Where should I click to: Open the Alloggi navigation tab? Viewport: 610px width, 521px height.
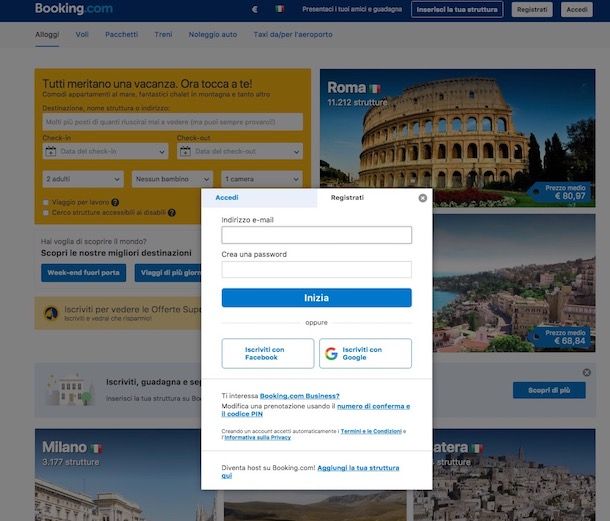tap(47, 35)
